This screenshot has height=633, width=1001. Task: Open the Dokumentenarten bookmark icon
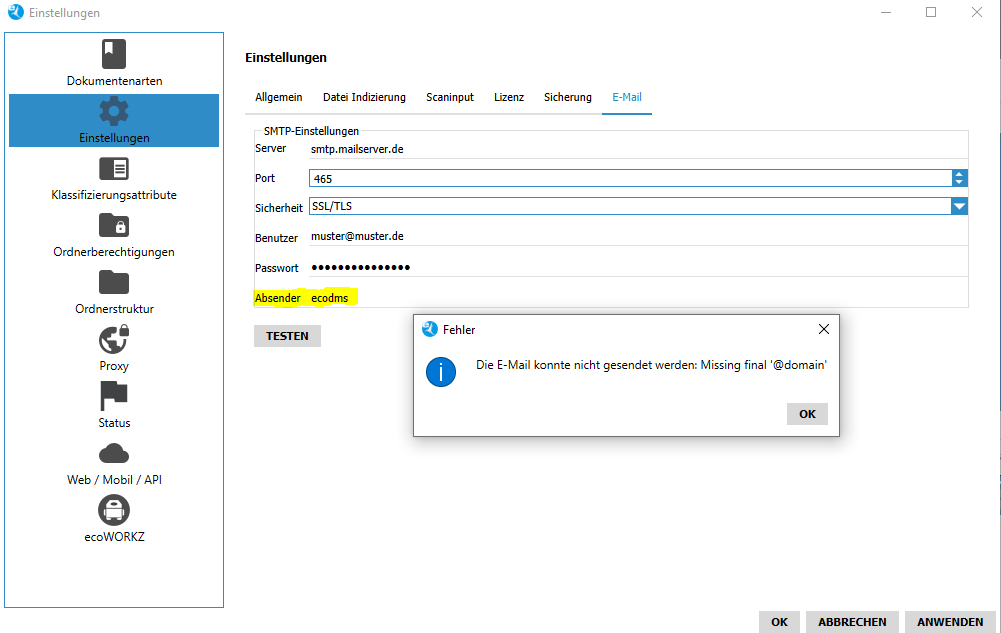pyautogui.click(x=114, y=54)
